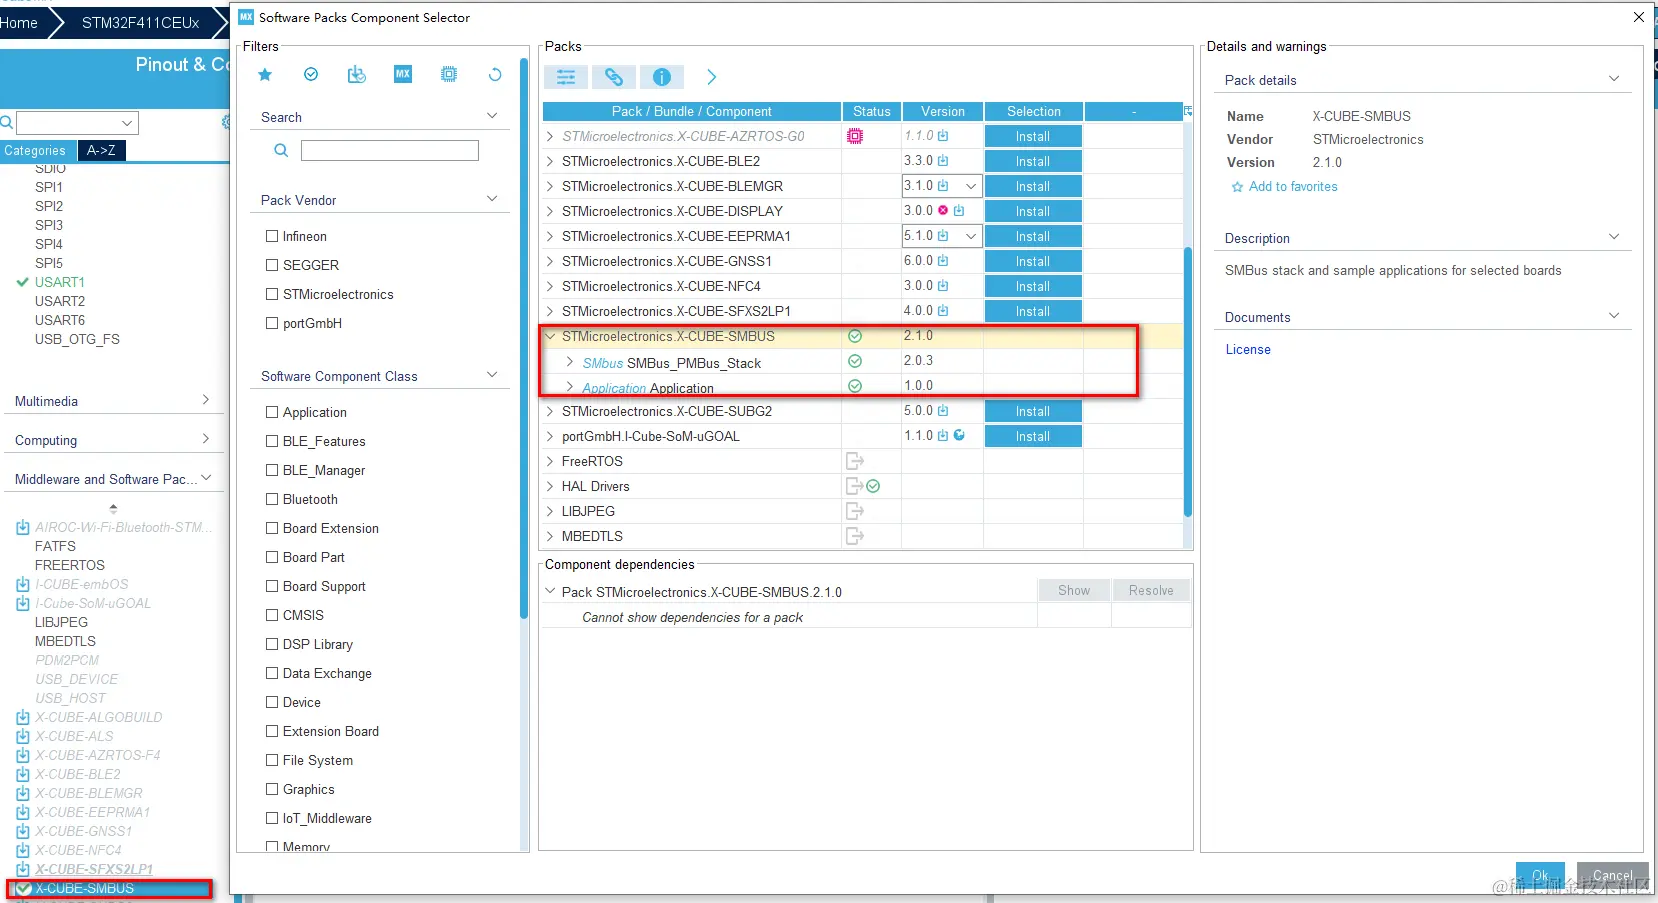The image size is (1658, 903).
Task: Click the Packs table vertical scrollbar
Action: pyautogui.click(x=1188, y=380)
